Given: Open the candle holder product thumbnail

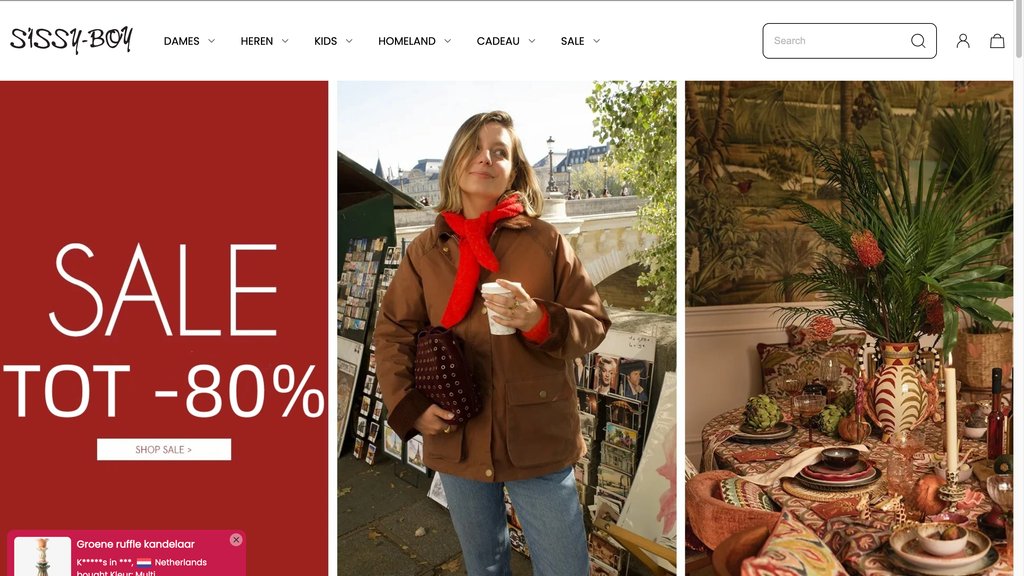Looking at the screenshot, I should pos(42,556).
